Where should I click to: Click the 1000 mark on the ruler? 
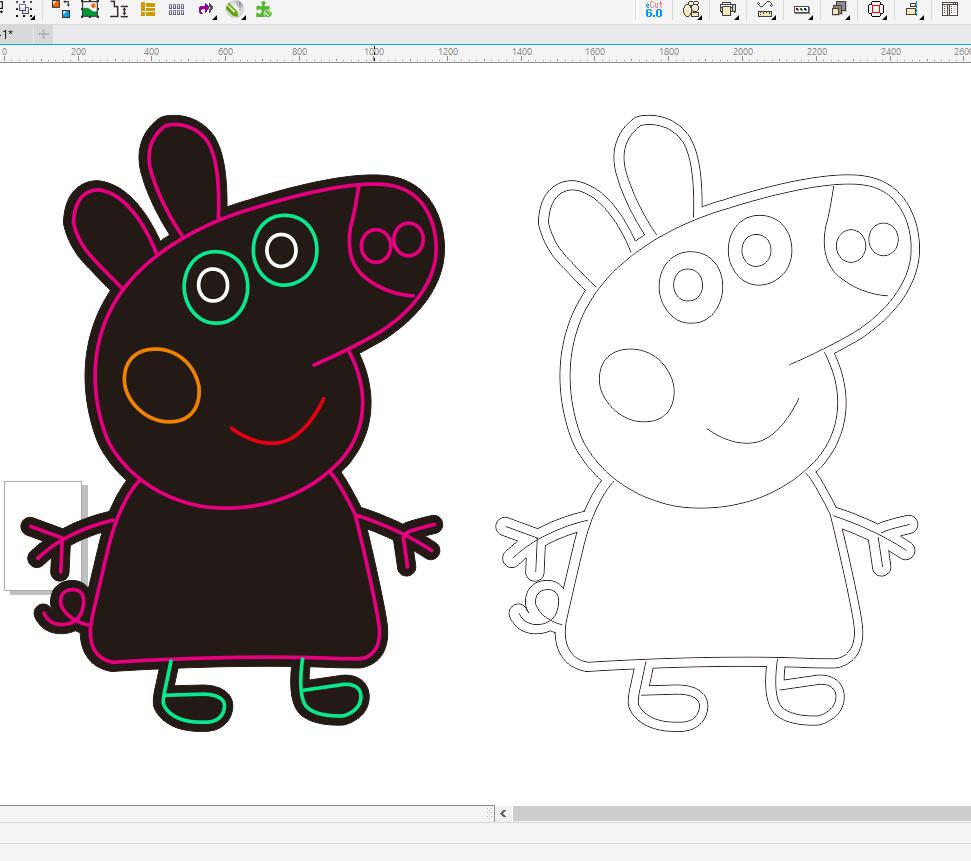(374, 52)
